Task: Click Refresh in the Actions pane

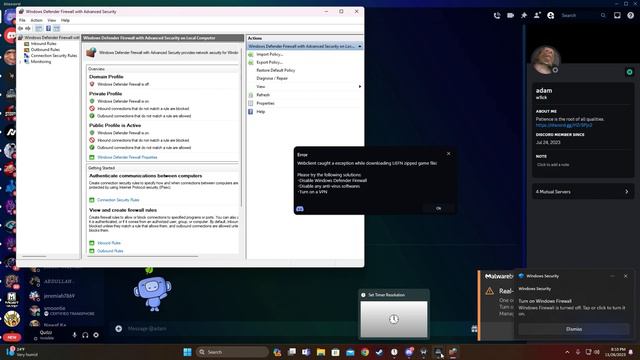Action: [x=263, y=95]
